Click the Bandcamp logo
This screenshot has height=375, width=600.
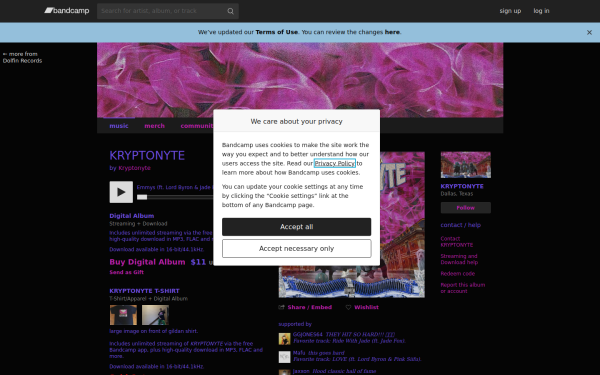[x=67, y=11]
